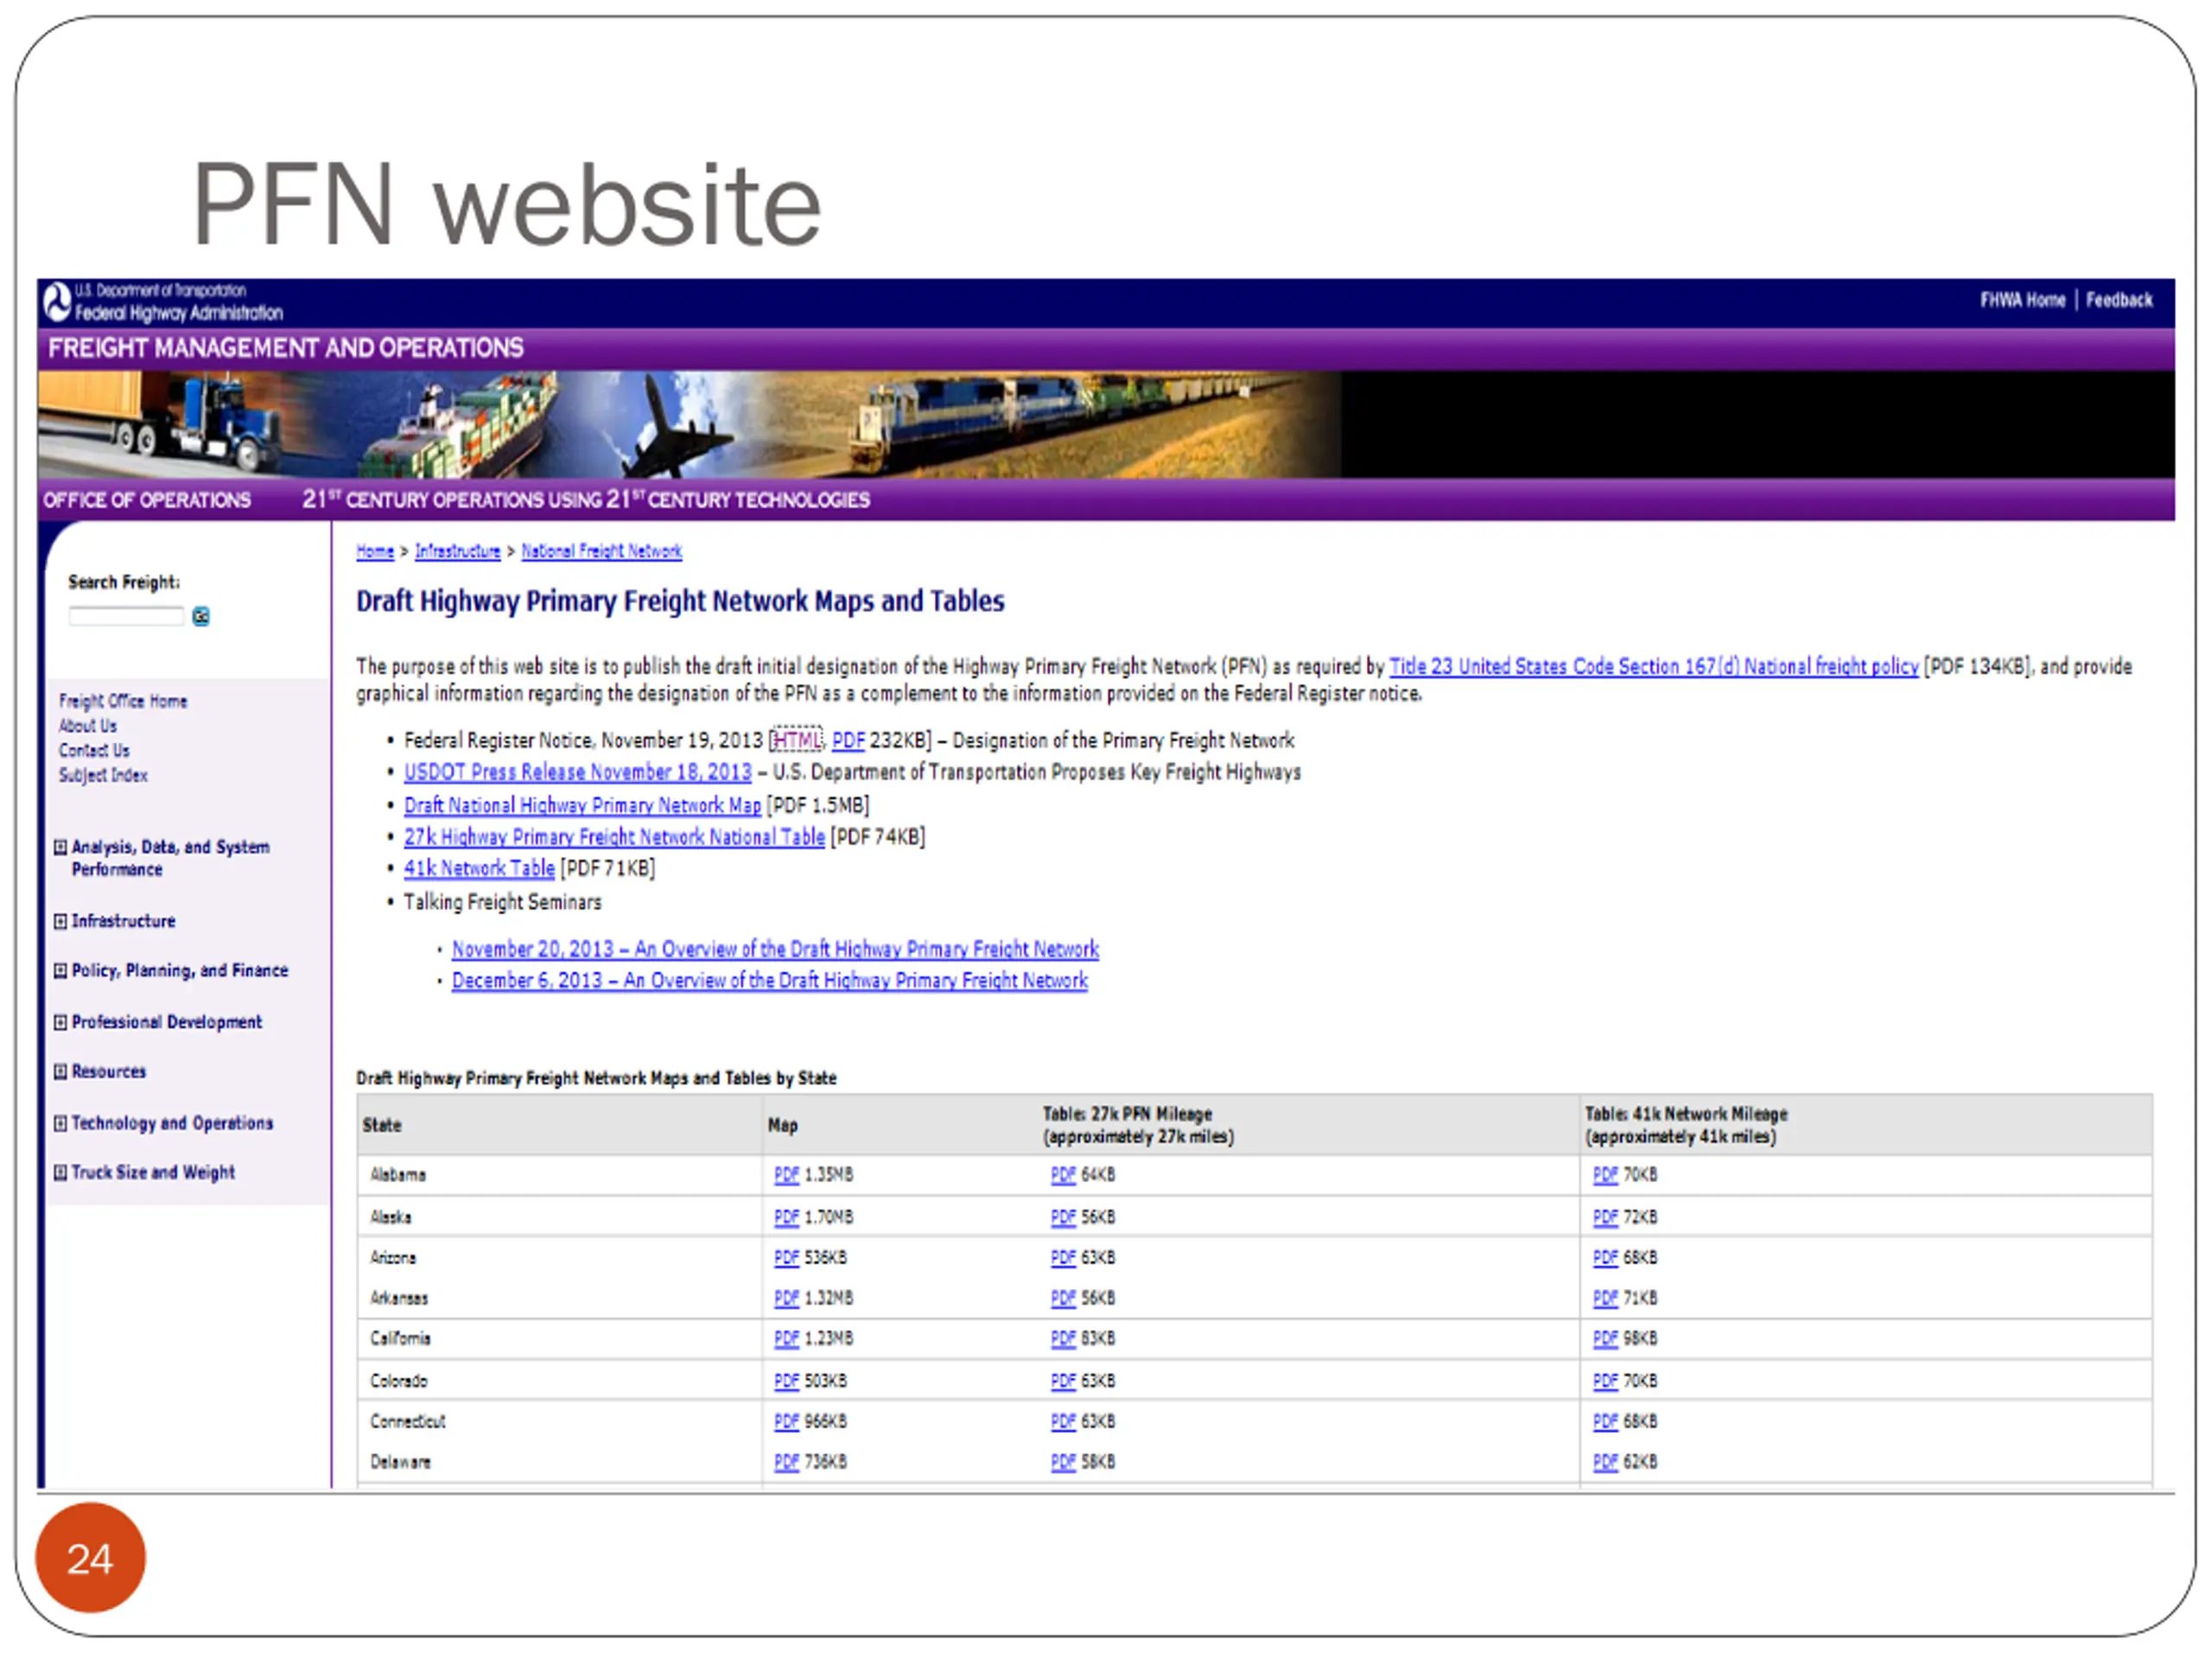The image size is (2212, 1659).
Task: Click the search go icon beside Search Freight
Action: [201, 617]
